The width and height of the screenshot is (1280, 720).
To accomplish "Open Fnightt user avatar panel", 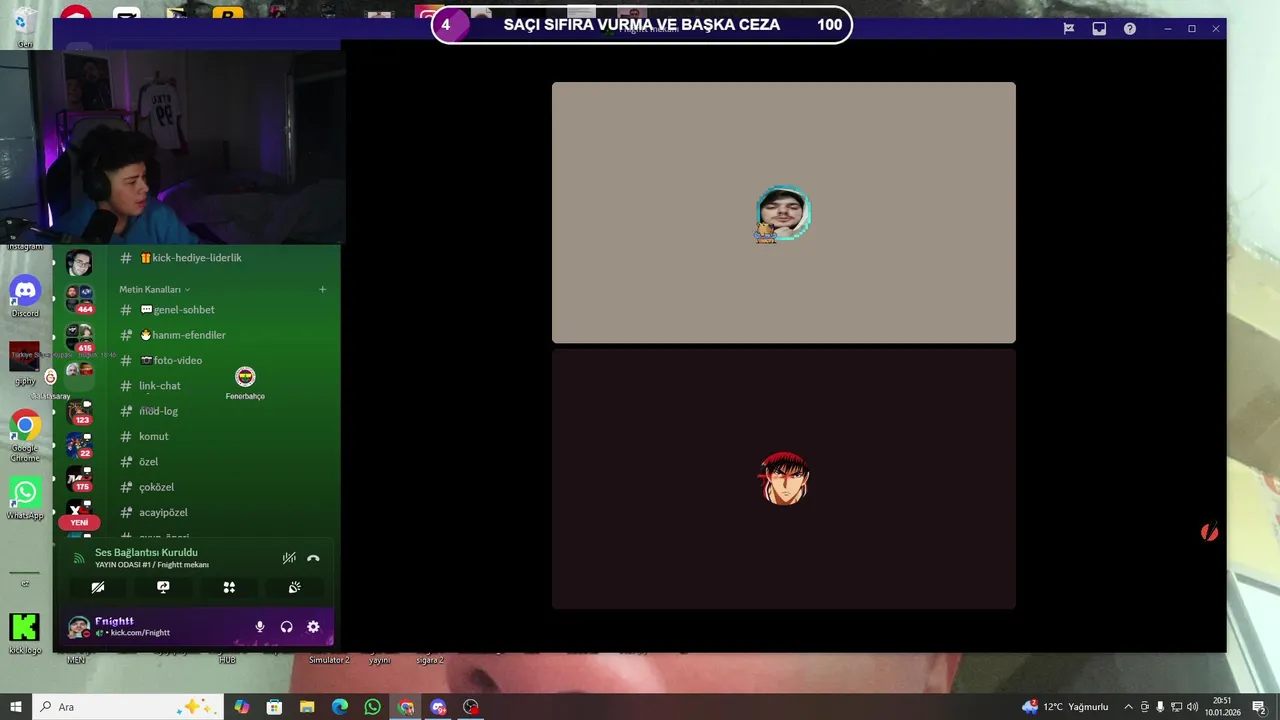I will 78,627.
